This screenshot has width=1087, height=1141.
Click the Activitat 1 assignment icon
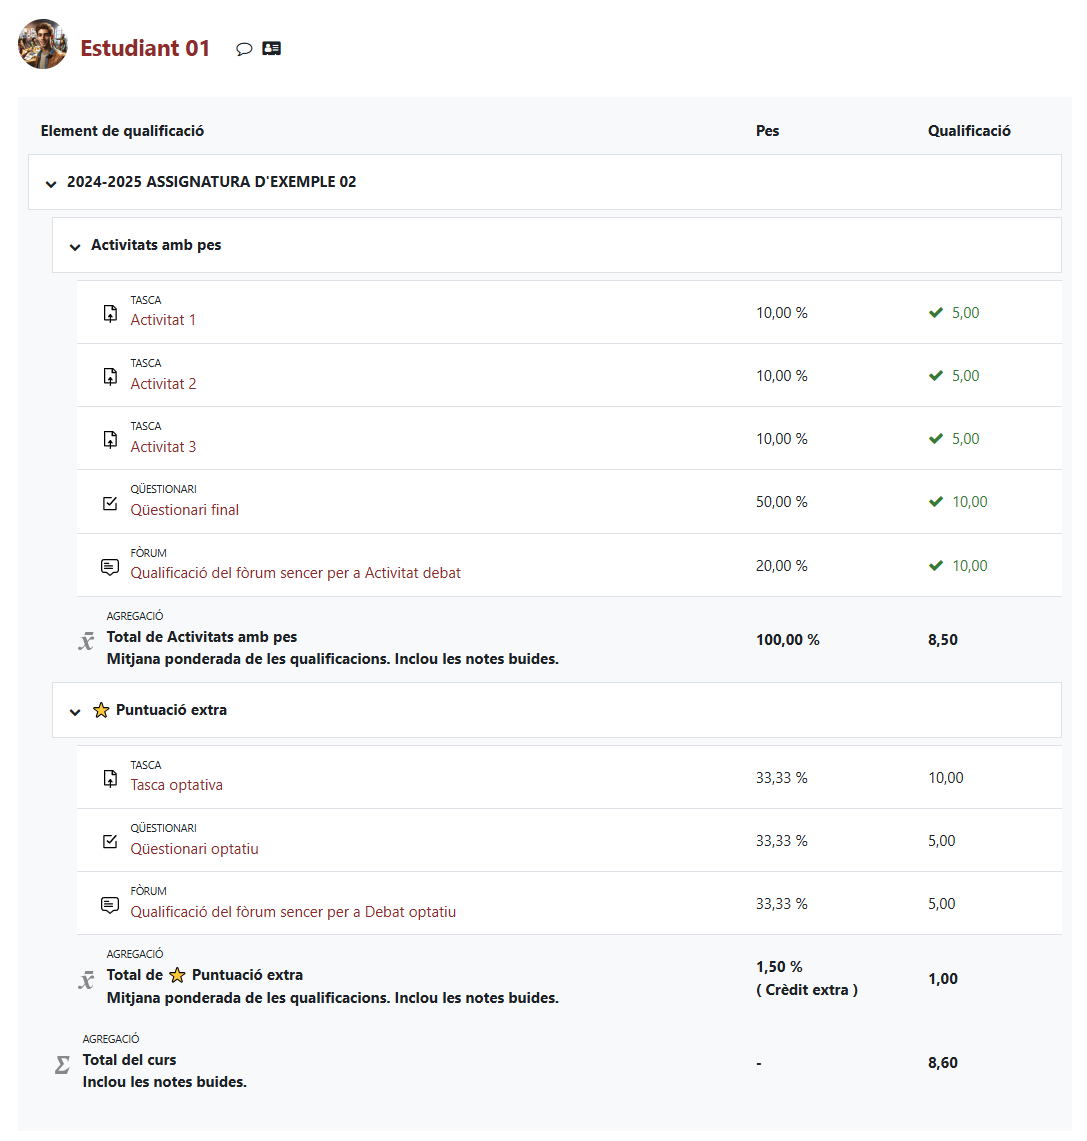pyautogui.click(x=110, y=313)
